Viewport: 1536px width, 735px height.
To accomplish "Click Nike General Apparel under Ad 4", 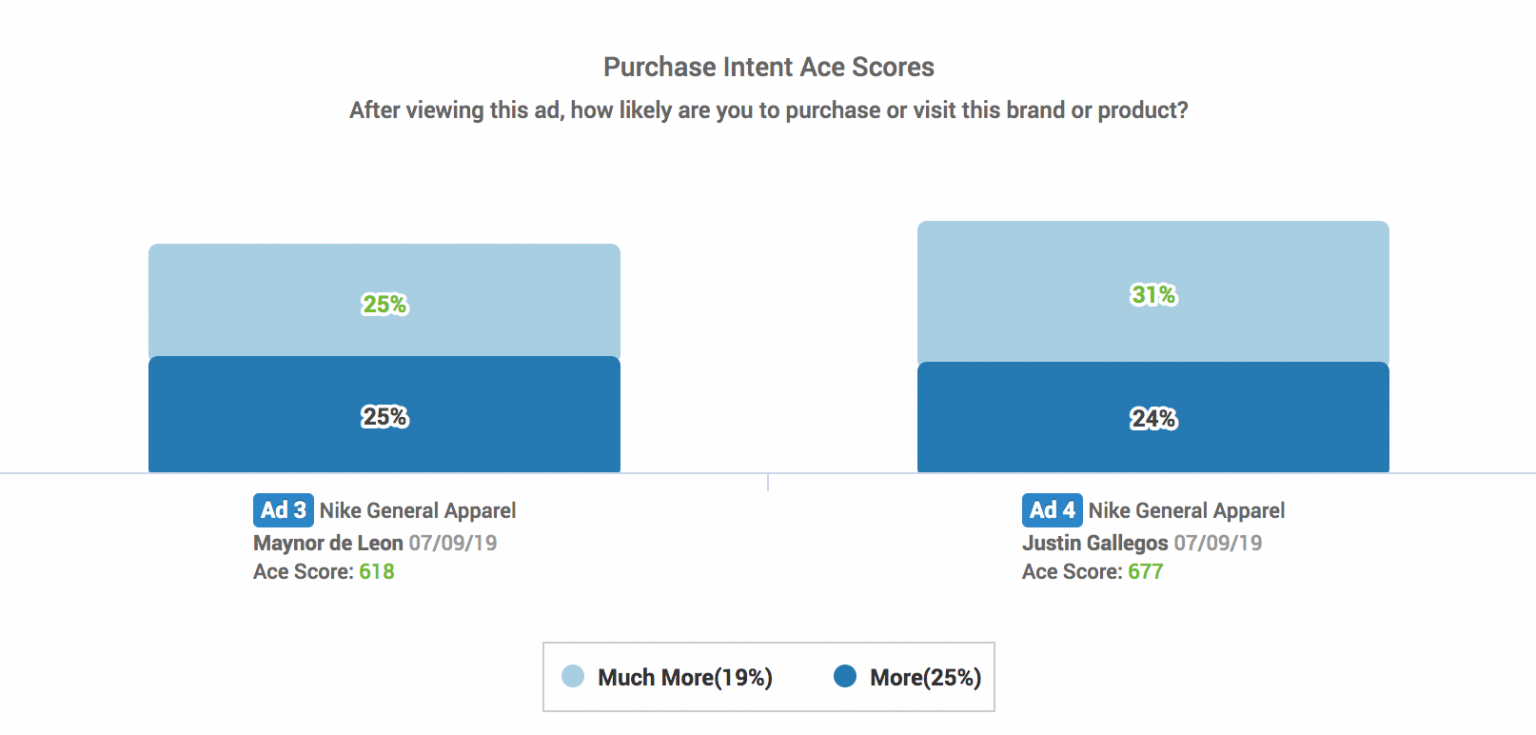I will click(x=1187, y=511).
